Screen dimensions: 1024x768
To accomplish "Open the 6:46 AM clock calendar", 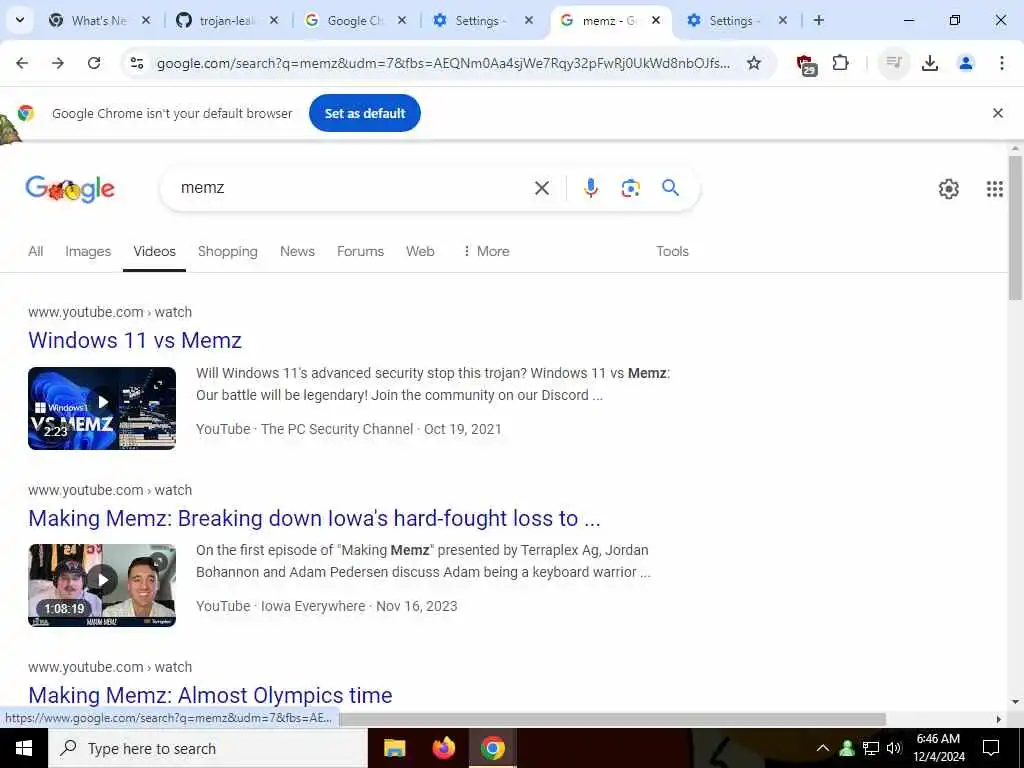I will click(x=938, y=748).
